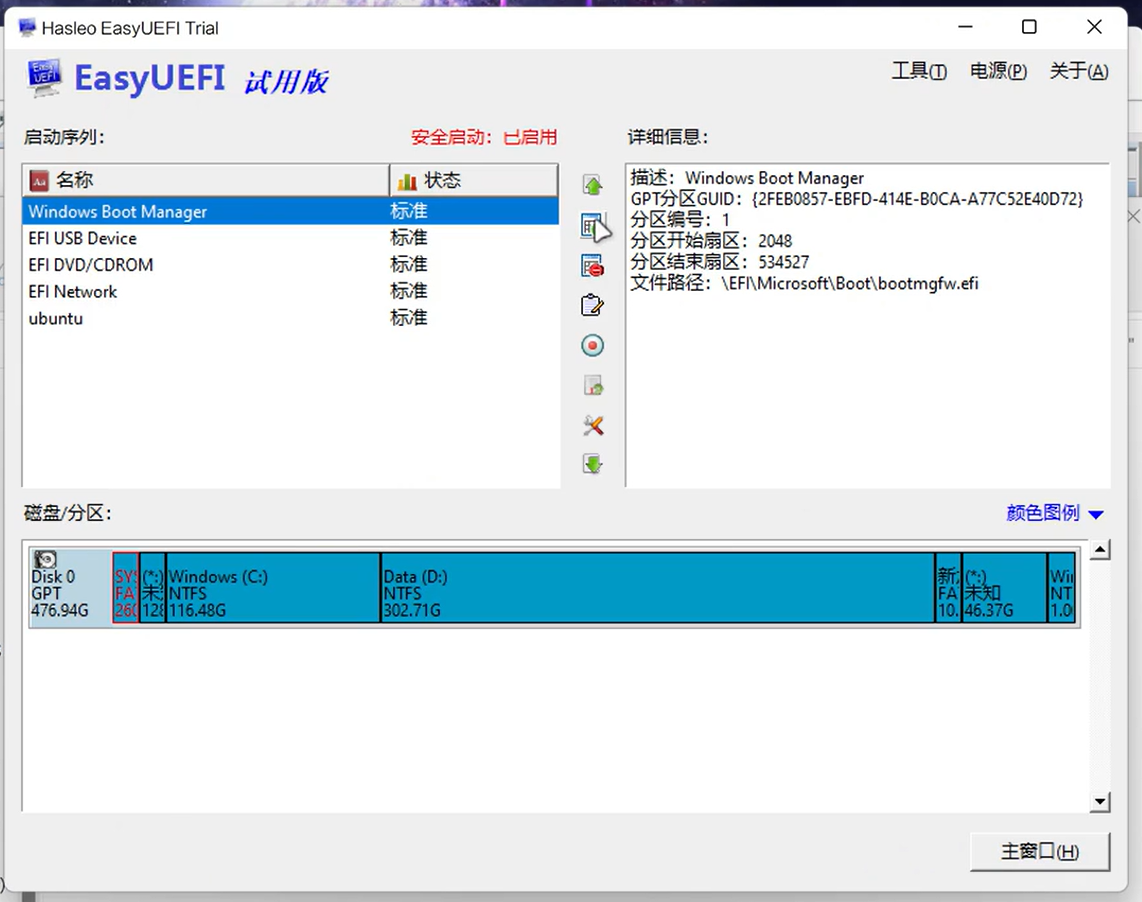1142x902 pixels.
Task: Click the red-dot one-time boot icon
Action: (593, 345)
